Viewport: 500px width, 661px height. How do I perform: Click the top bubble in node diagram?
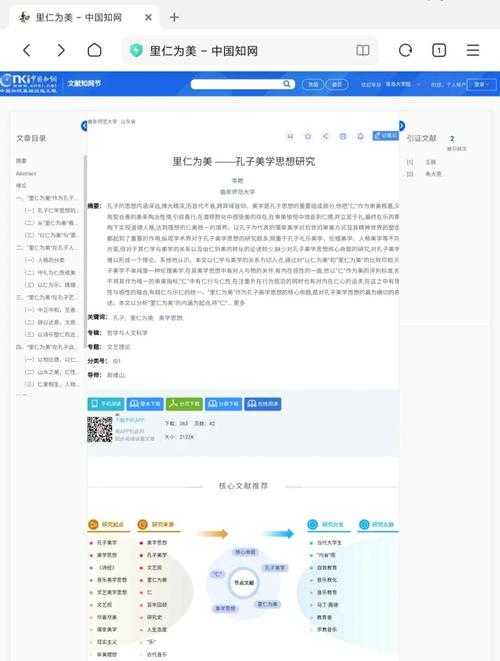[x=245, y=552]
